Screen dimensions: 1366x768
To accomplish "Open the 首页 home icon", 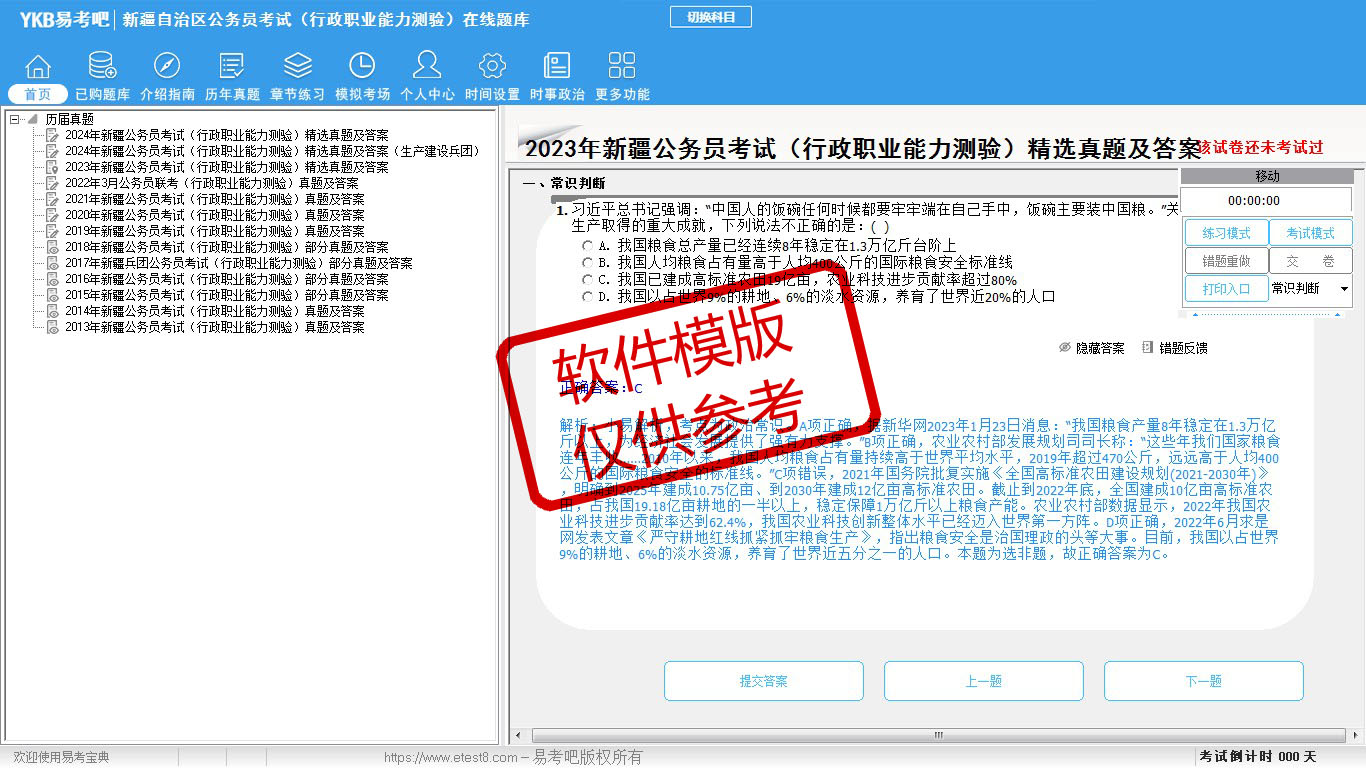I will tap(38, 67).
